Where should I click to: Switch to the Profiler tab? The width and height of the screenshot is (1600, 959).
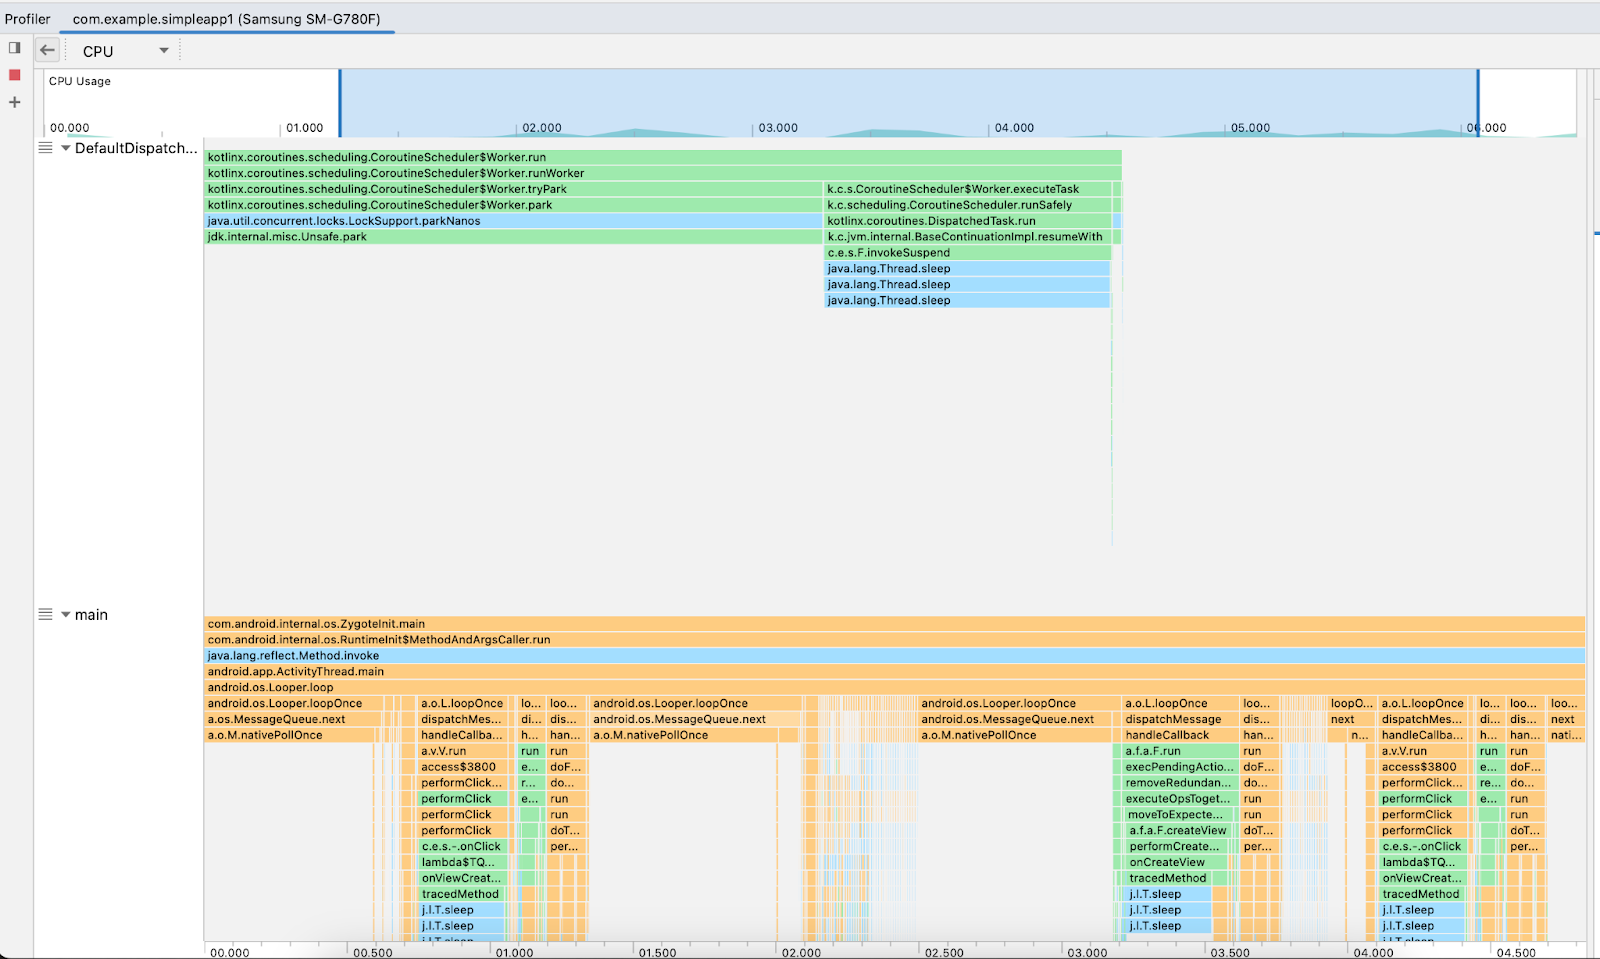tap(27, 19)
